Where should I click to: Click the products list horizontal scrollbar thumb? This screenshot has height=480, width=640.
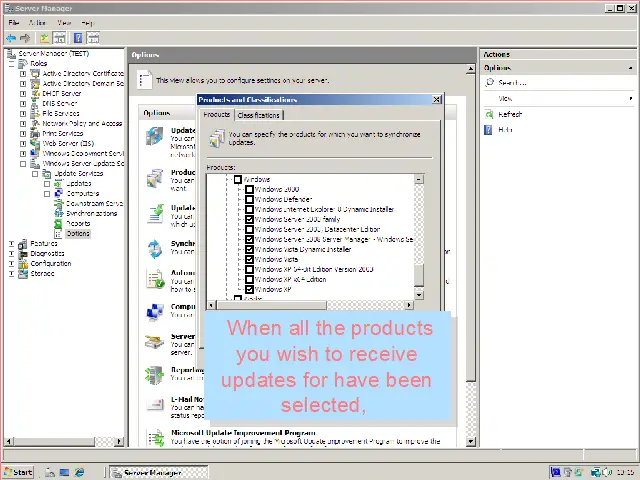[x=271, y=305]
